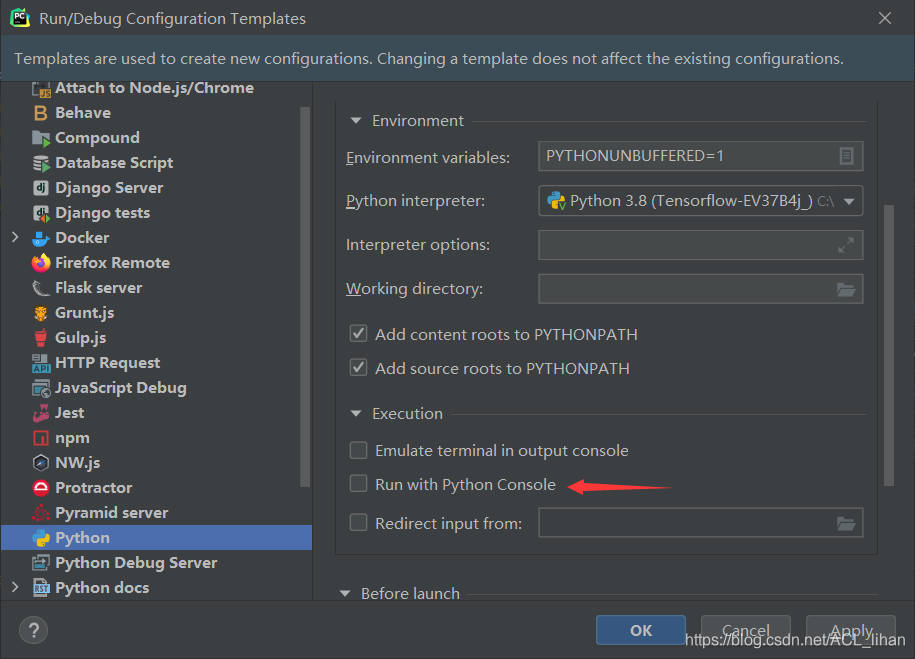Collapse the Execution section

click(x=355, y=414)
